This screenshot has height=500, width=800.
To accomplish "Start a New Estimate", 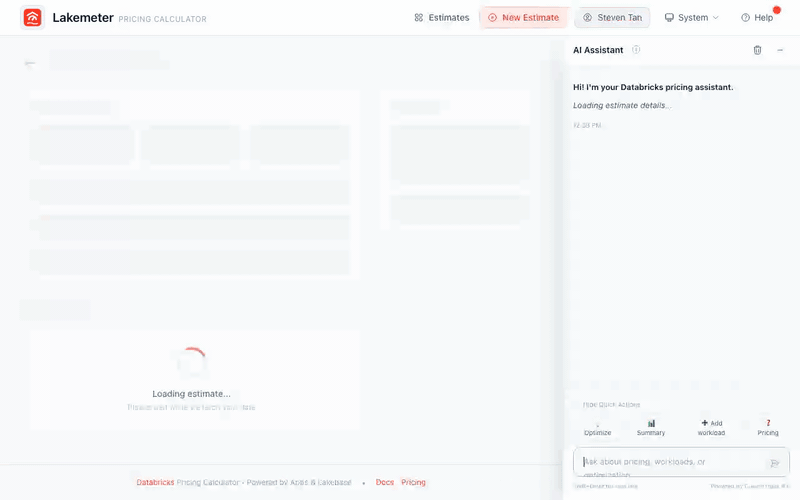I will 523,17.
